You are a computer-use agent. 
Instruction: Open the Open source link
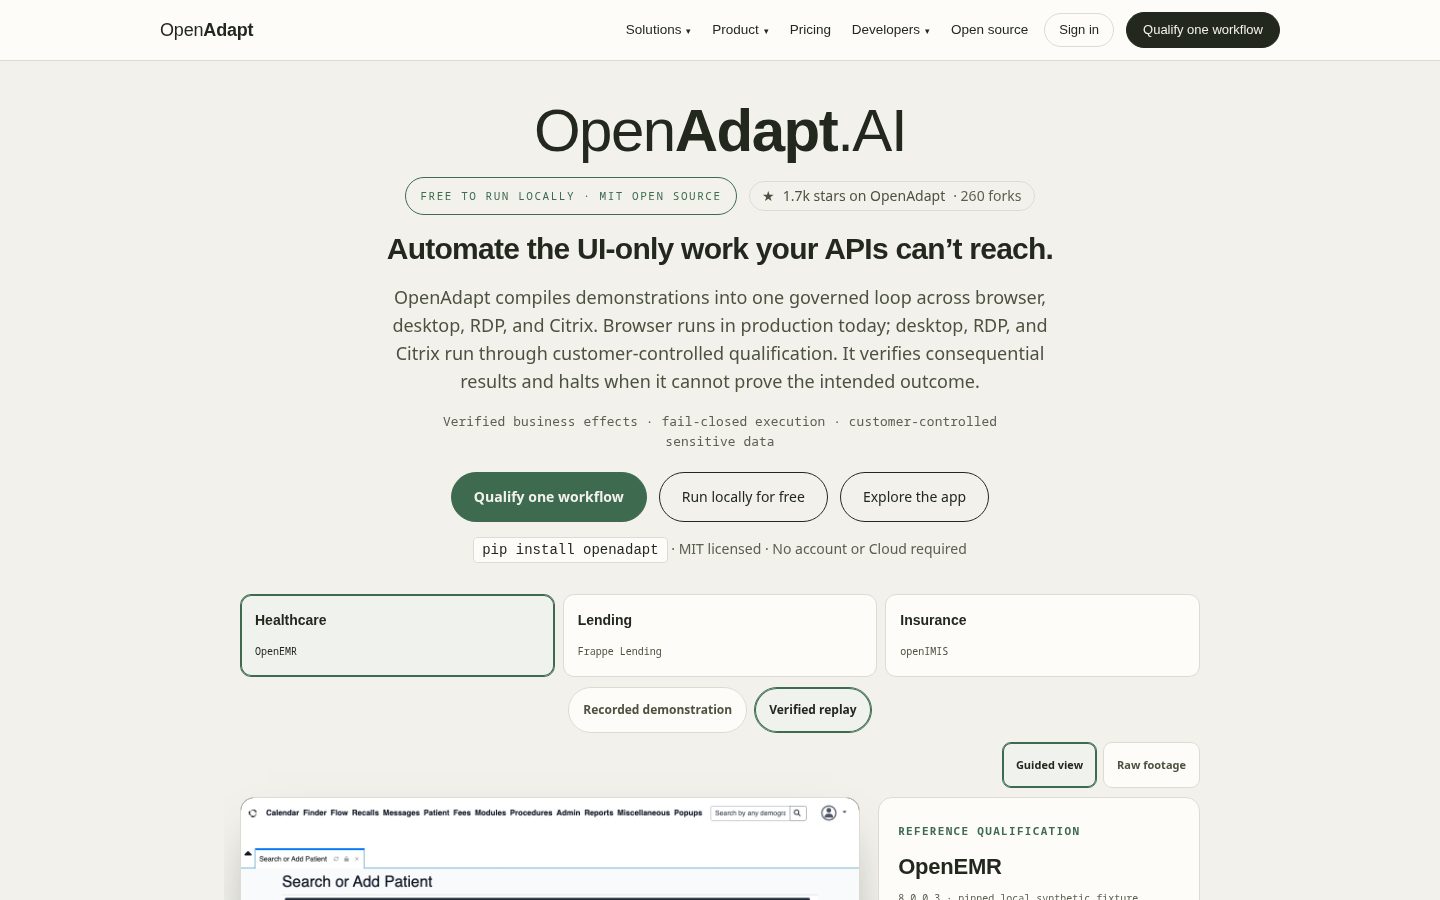989,30
